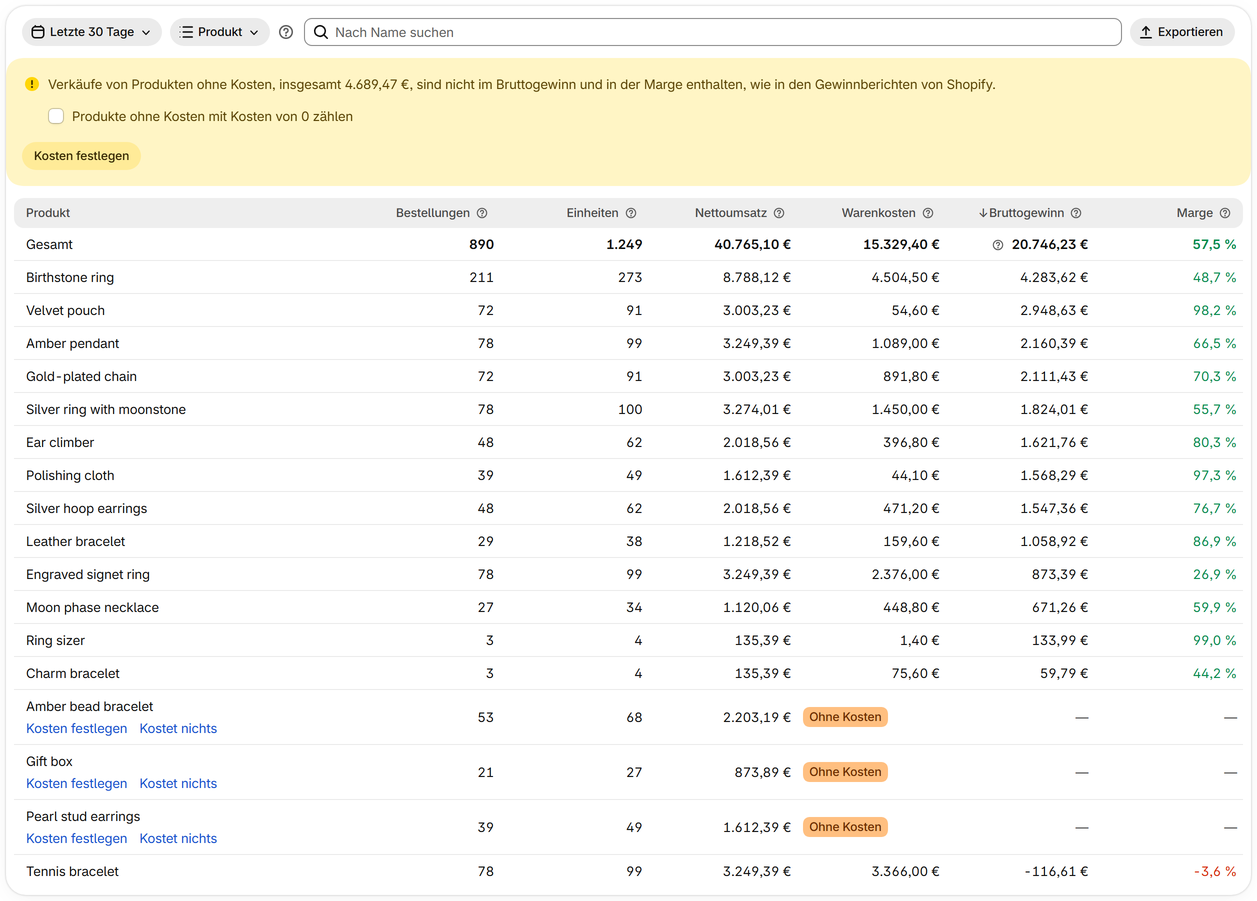Screen dimensions: 1257x901
Task: Click the Exportieren button
Action: [1182, 32]
